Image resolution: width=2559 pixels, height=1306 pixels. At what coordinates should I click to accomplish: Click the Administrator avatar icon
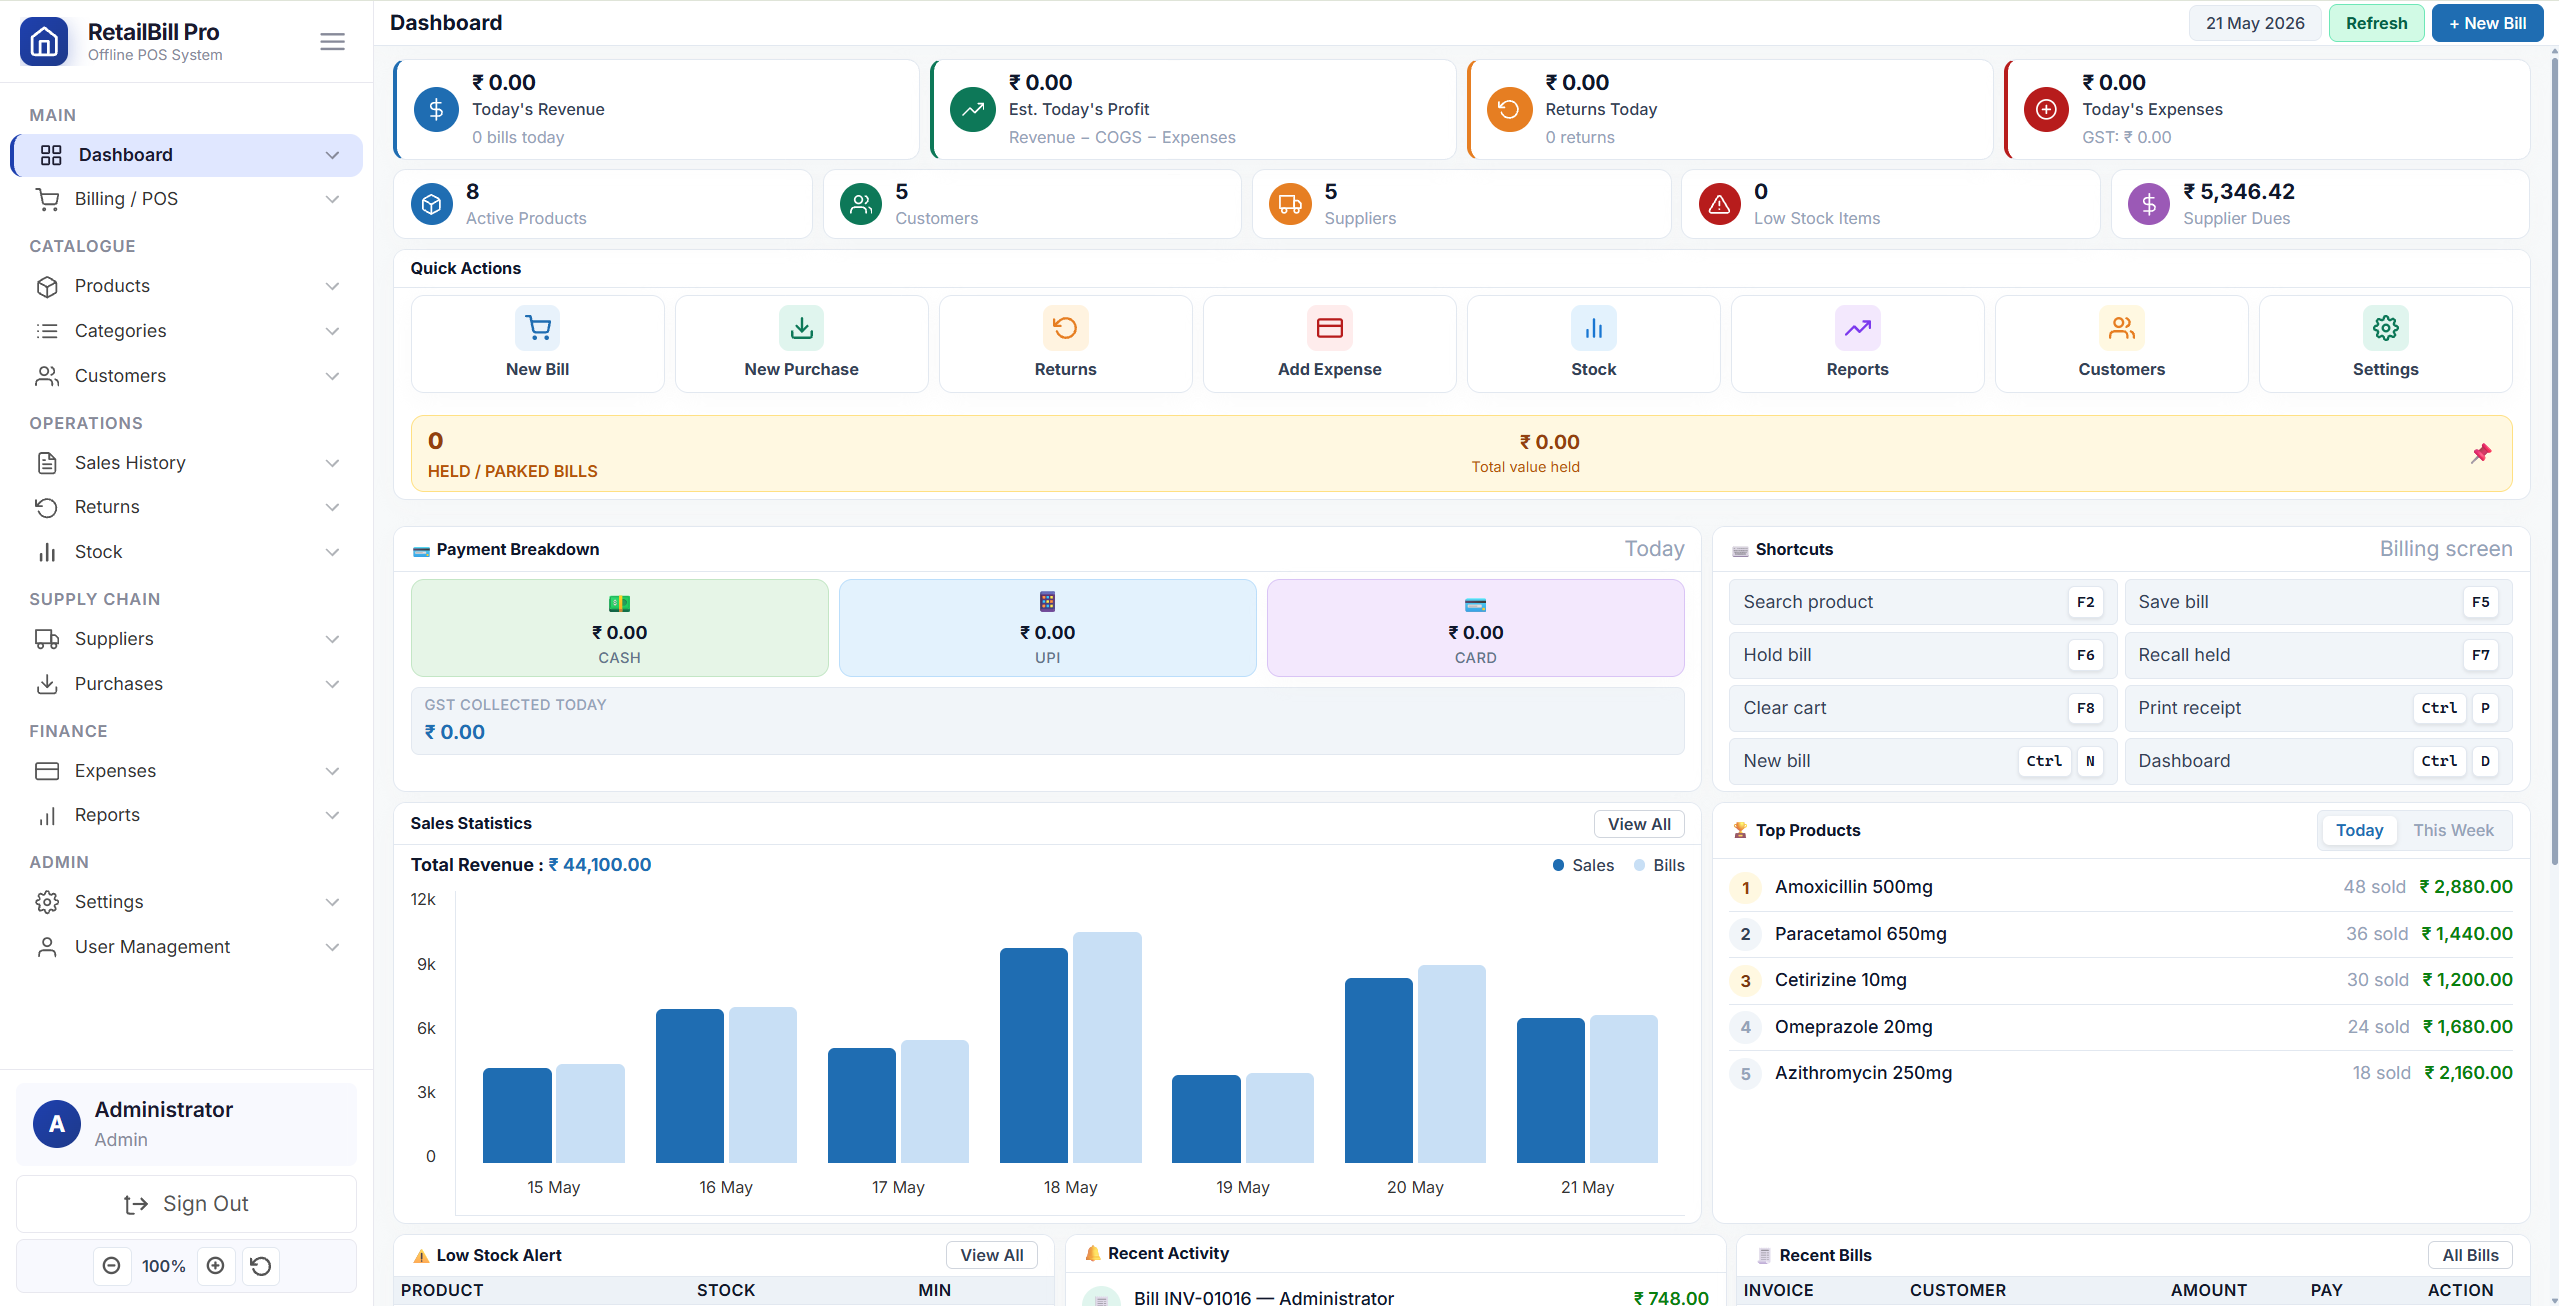(x=57, y=1124)
